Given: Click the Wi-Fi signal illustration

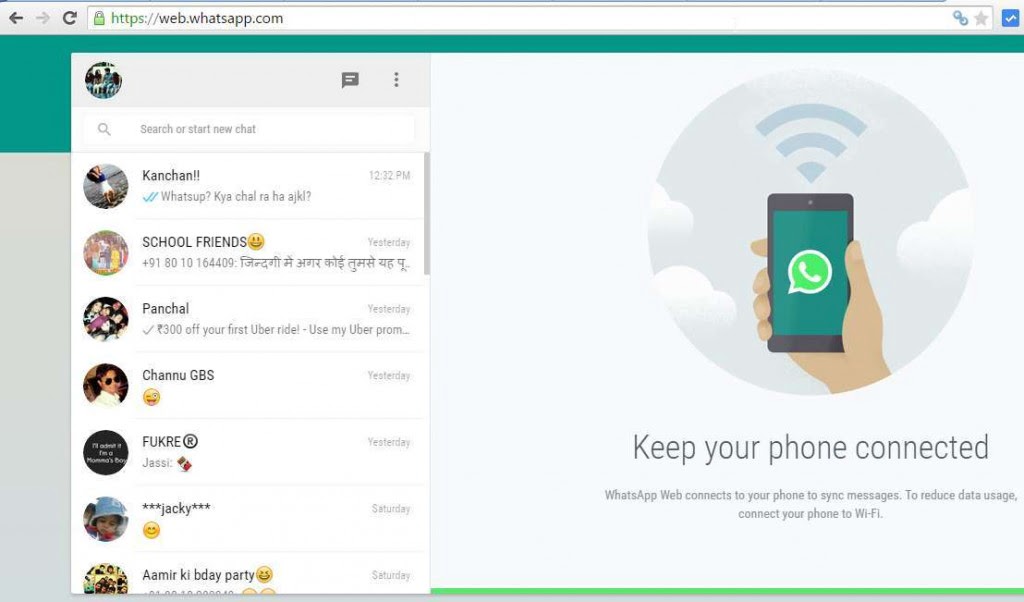Looking at the screenshot, I should 810,143.
